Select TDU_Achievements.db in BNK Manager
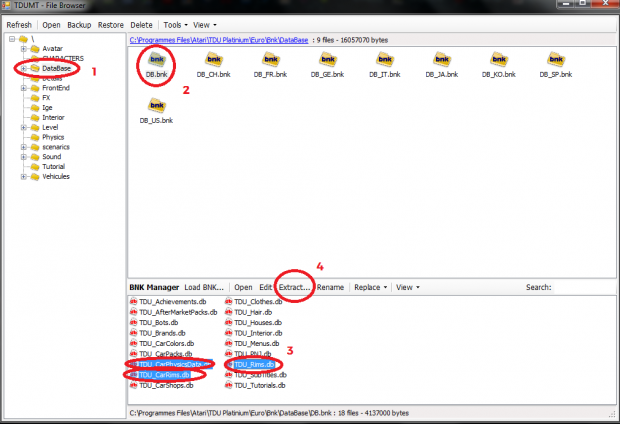 170,301
